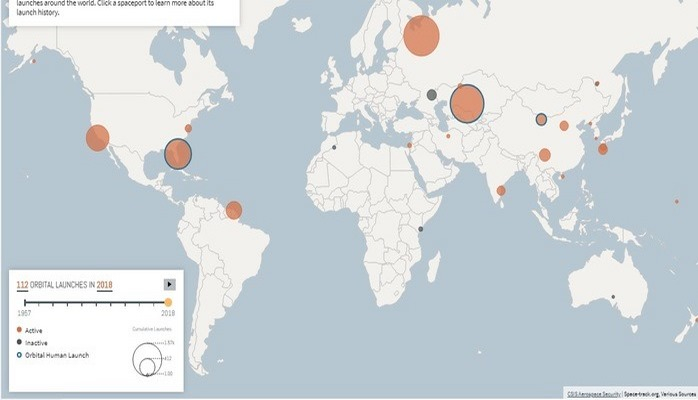698x400 pixels.
Task: Select the outlined spaceport circle in Kazakhstan
Action: point(467,104)
